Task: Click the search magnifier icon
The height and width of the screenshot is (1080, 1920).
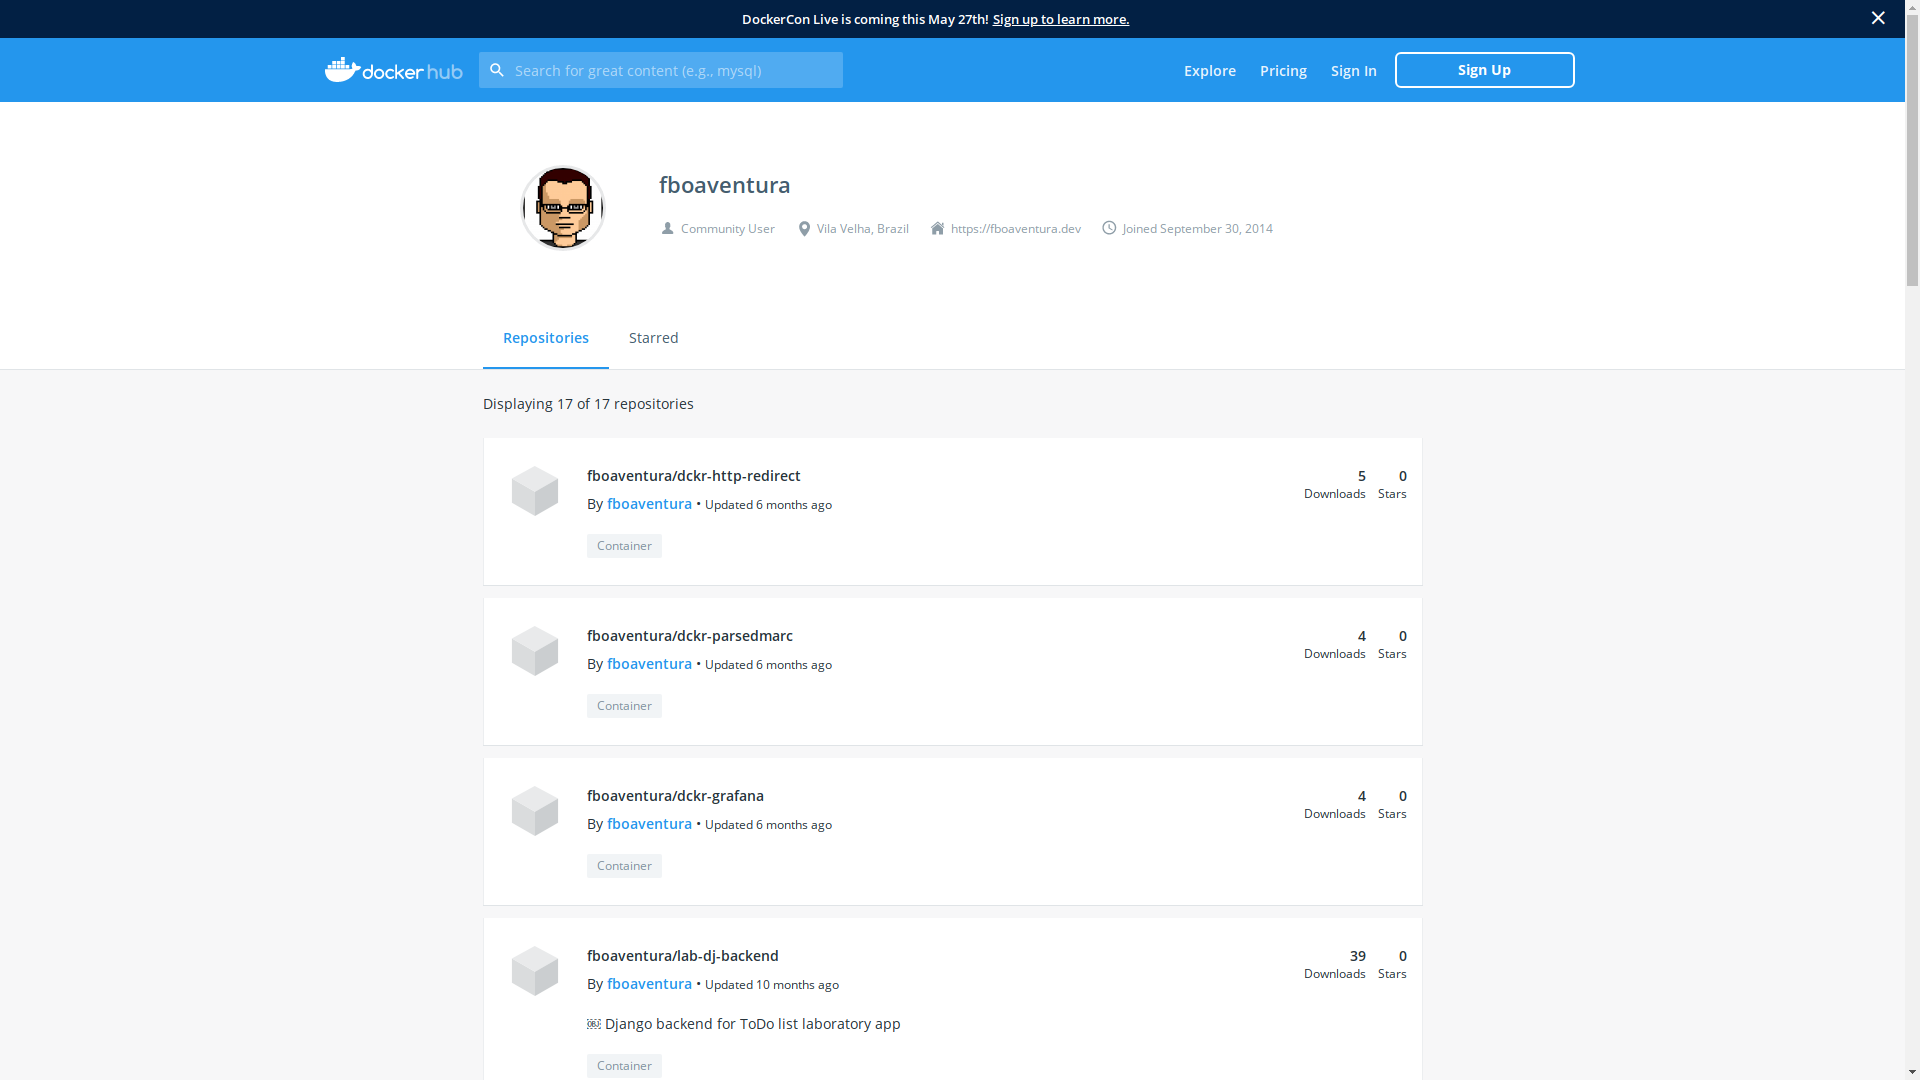Action: click(496, 70)
